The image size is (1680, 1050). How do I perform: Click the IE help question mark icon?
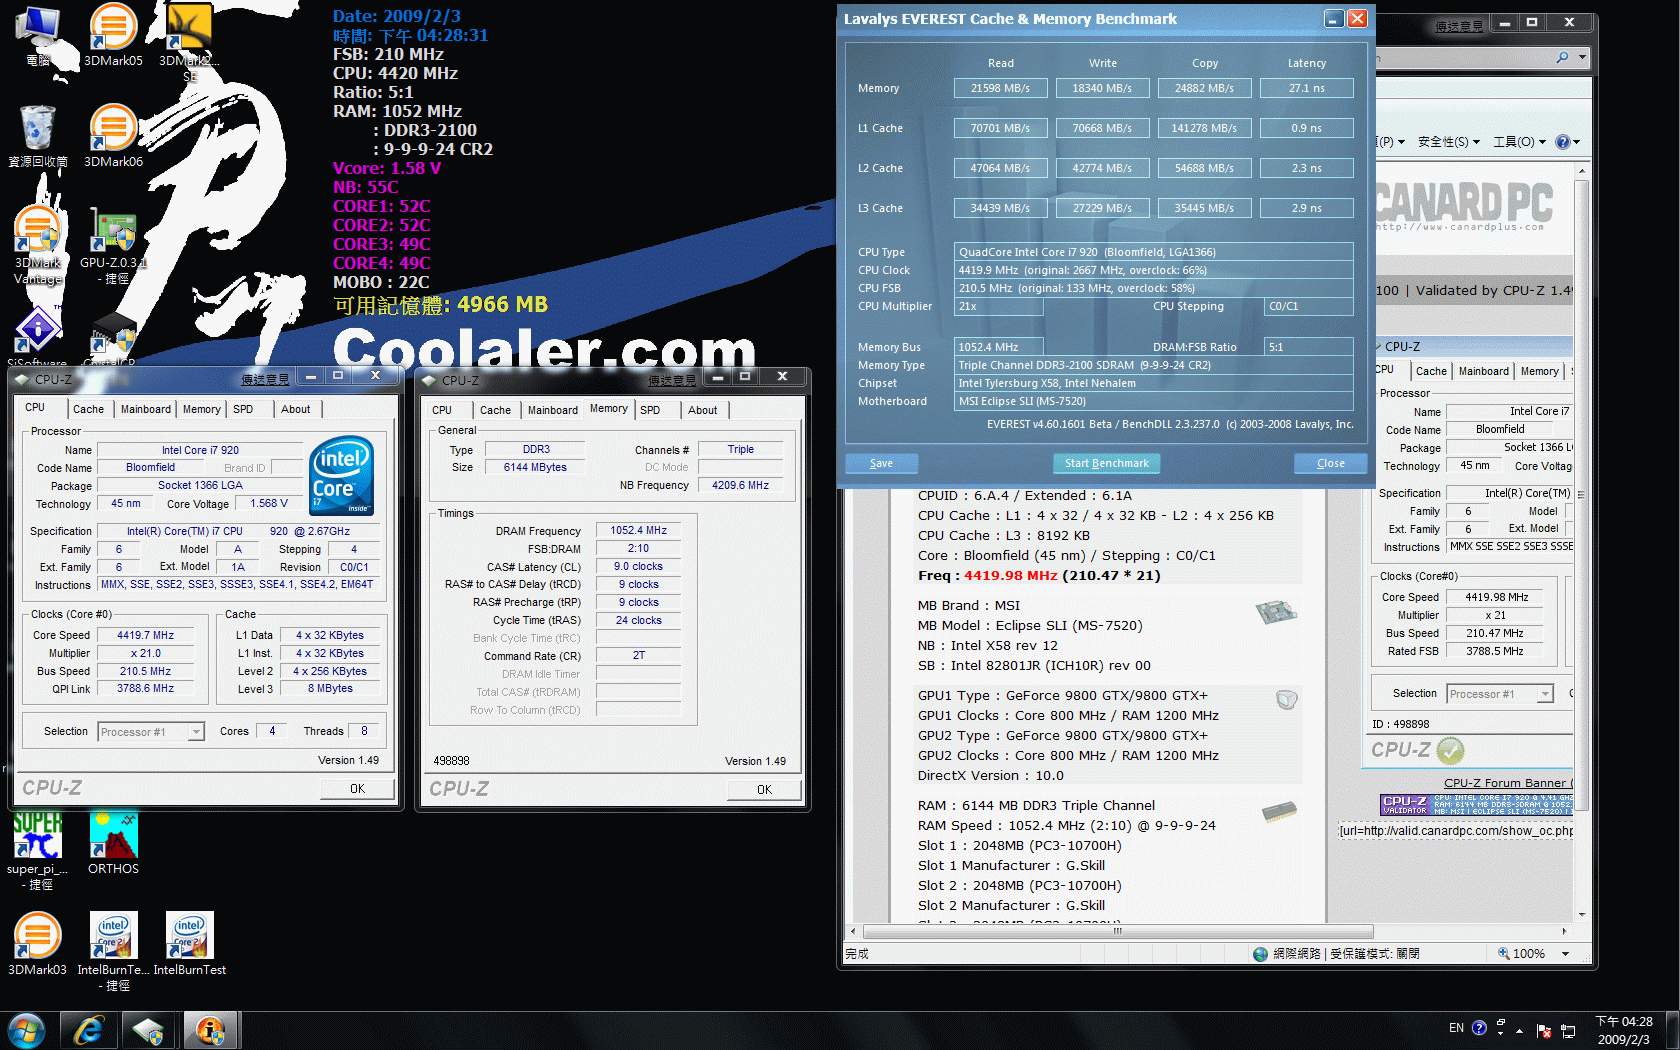1563,142
